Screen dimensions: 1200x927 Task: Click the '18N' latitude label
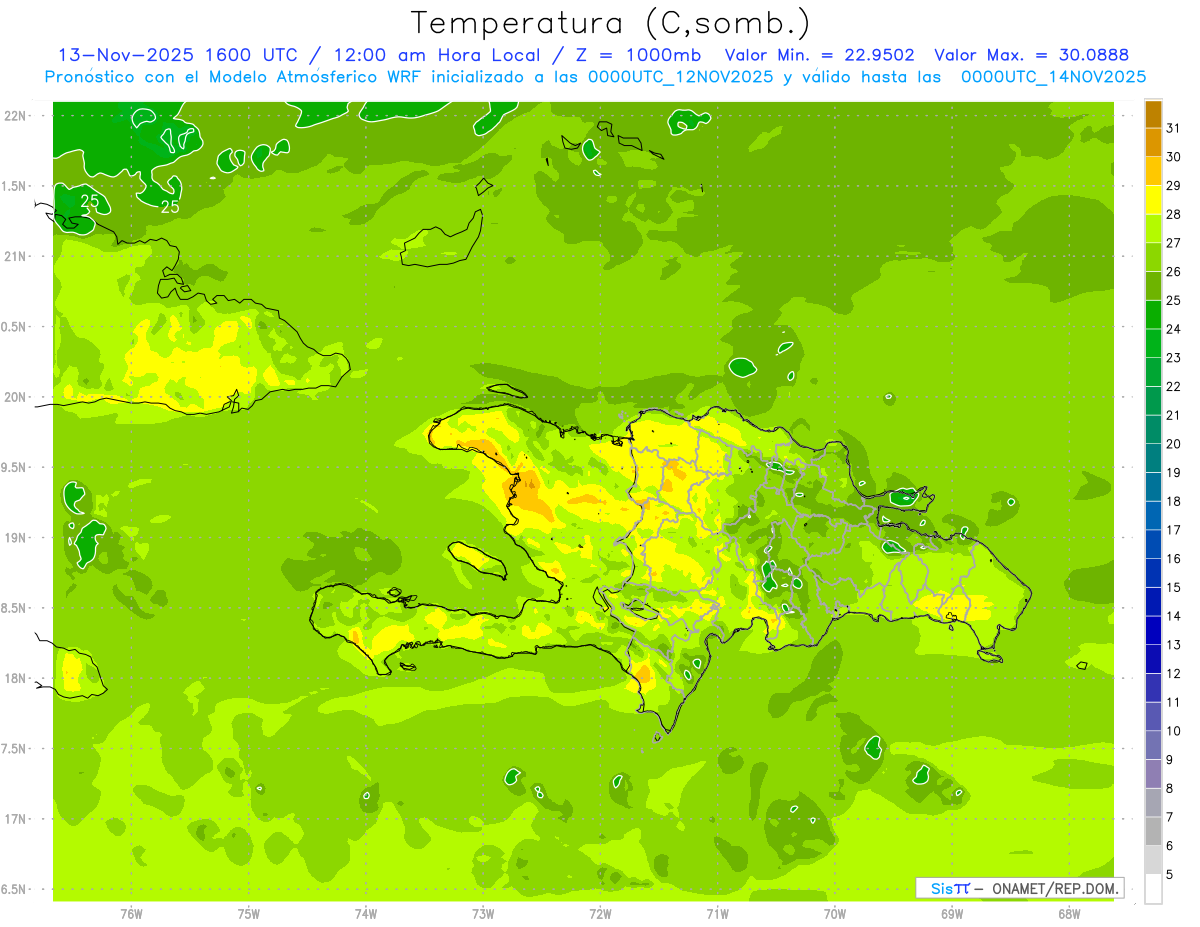pyautogui.click(x=14, y=678)
